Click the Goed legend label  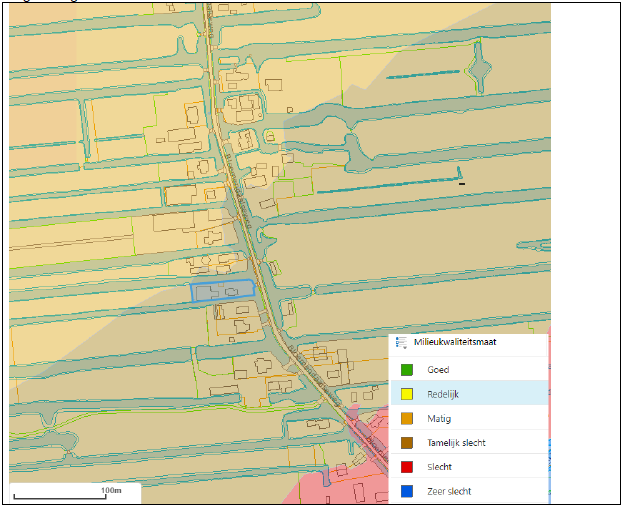coord(438,370)
